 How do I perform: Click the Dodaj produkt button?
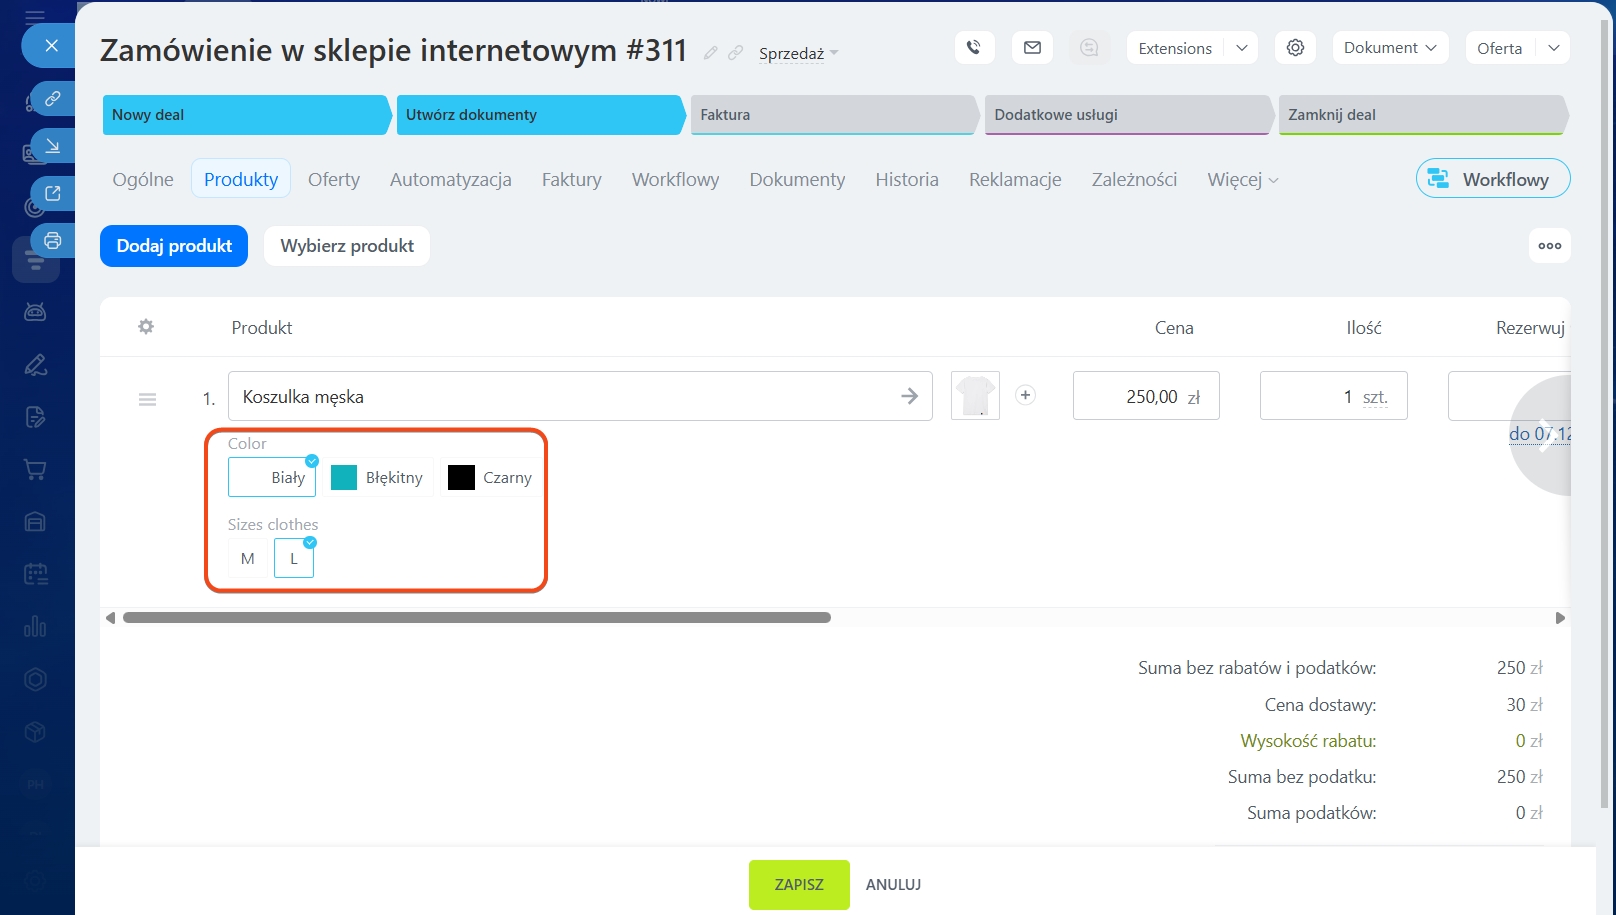click(x=174, y=246)
